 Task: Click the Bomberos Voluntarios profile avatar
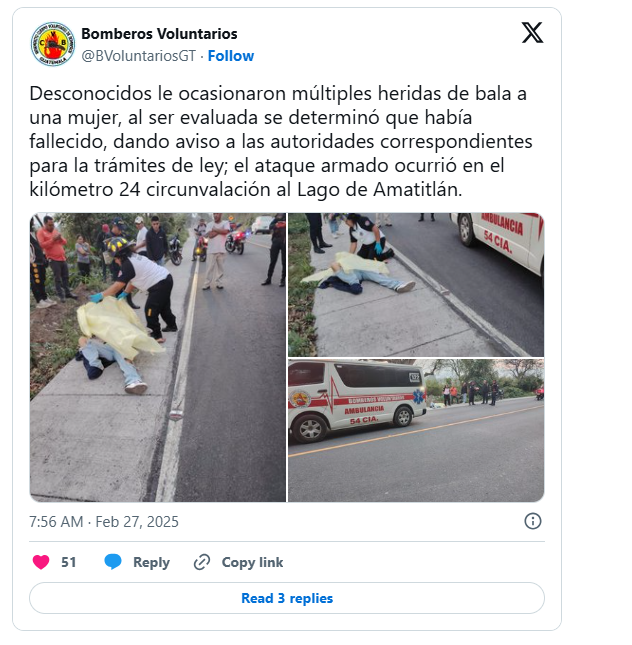[x=53, y=44]
